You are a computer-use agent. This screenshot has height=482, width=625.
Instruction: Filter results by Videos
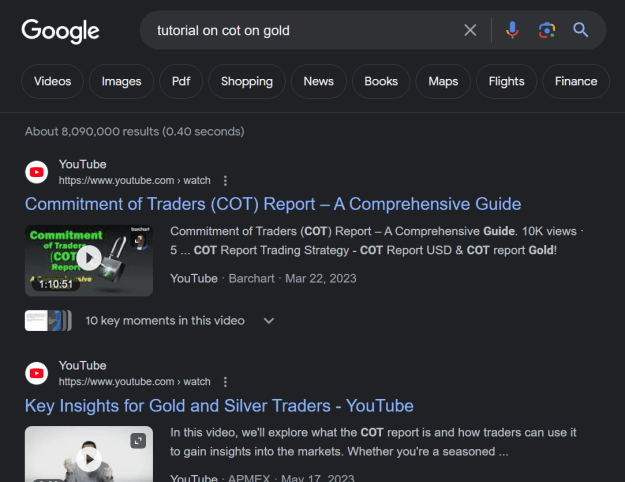point(53,81)
